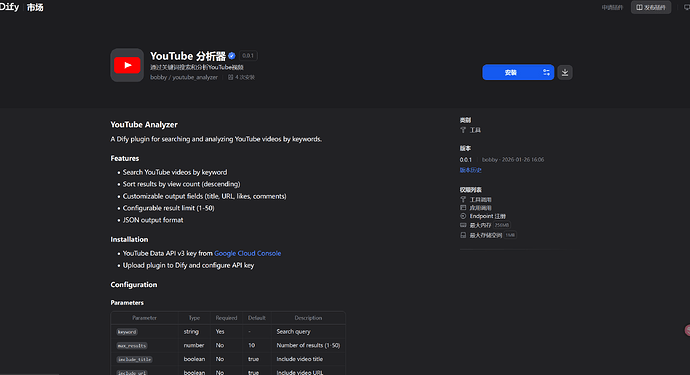Viewport: 690px width, 375px height.
Task: Click the 最大内存 memory icon
Action: click(463, 225)
